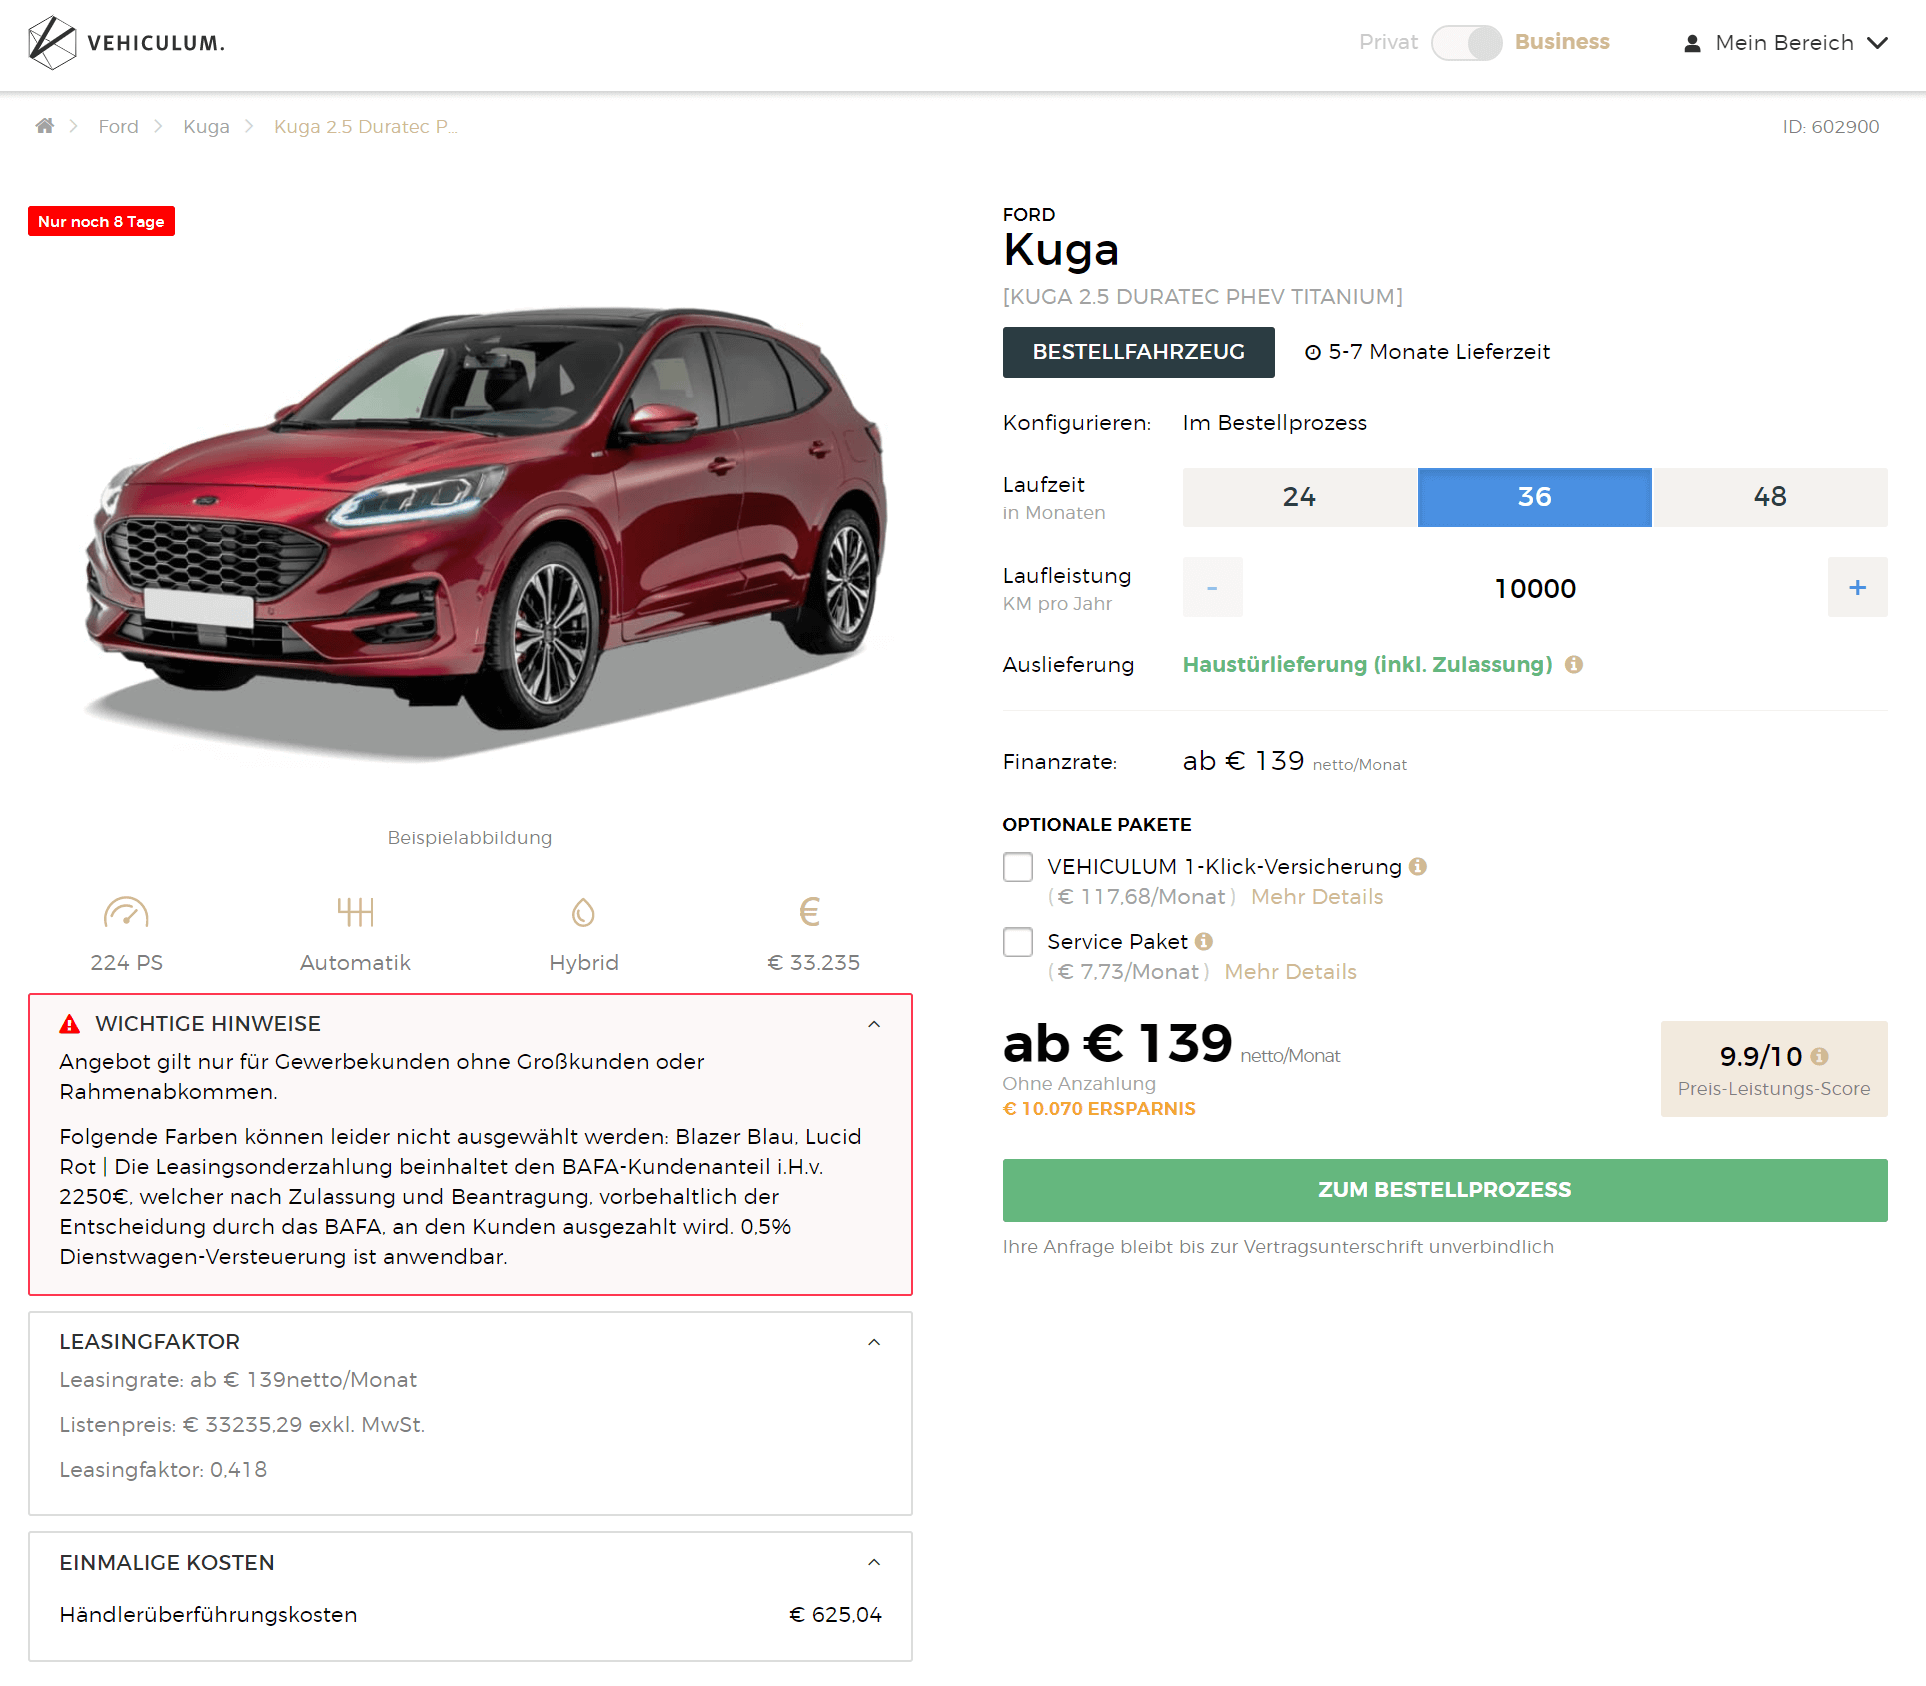Viewport: 1926px width, 1686px height.
Task: Check the VEHICULUM 1-Klick-Versicherung box
Action: [x=1018, y=867]
